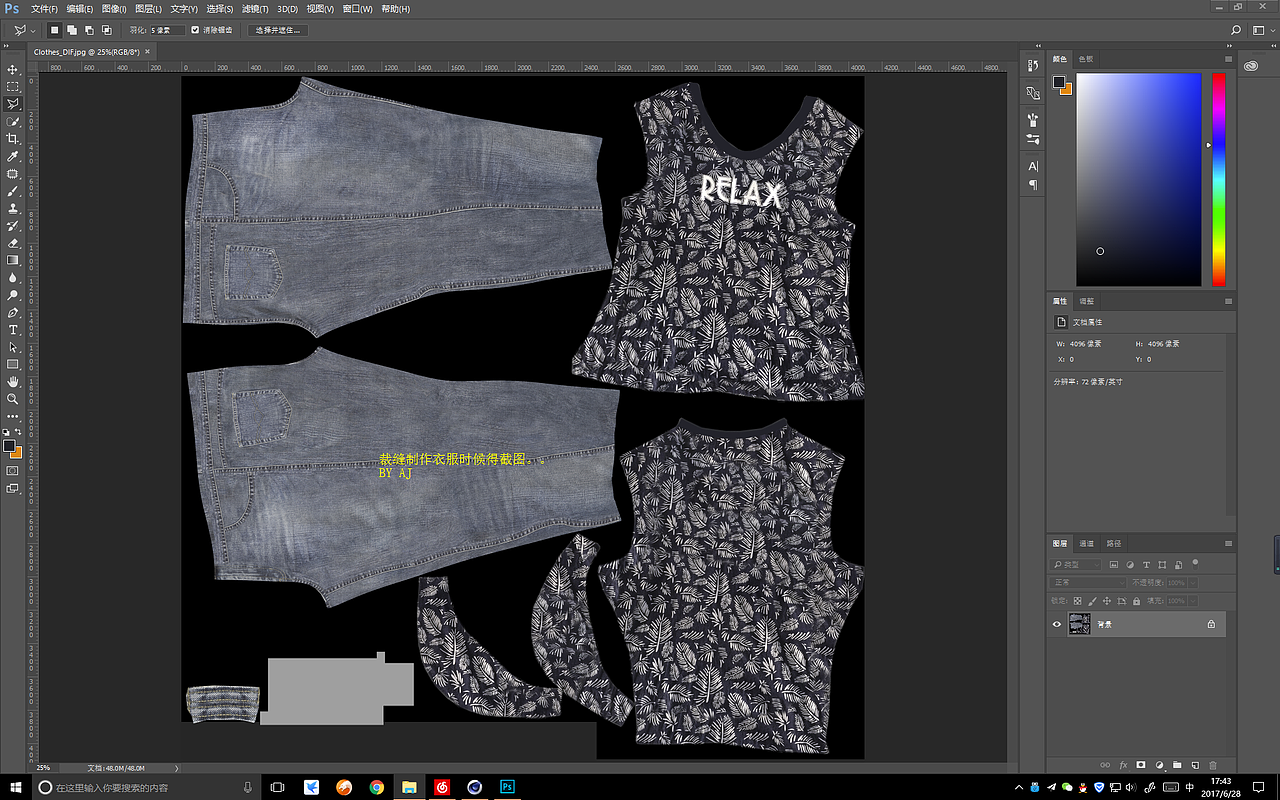Select the Zoom tool

coord(13,399)
